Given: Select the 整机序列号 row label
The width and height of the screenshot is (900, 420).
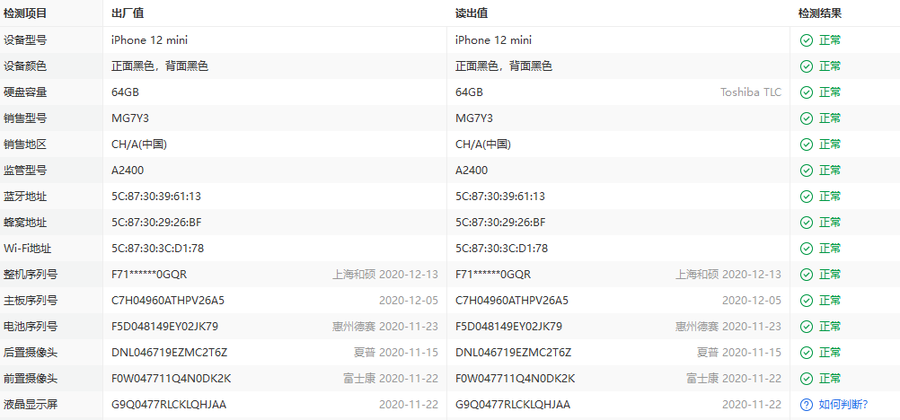Looking at the screenshot, I should 30,274.
